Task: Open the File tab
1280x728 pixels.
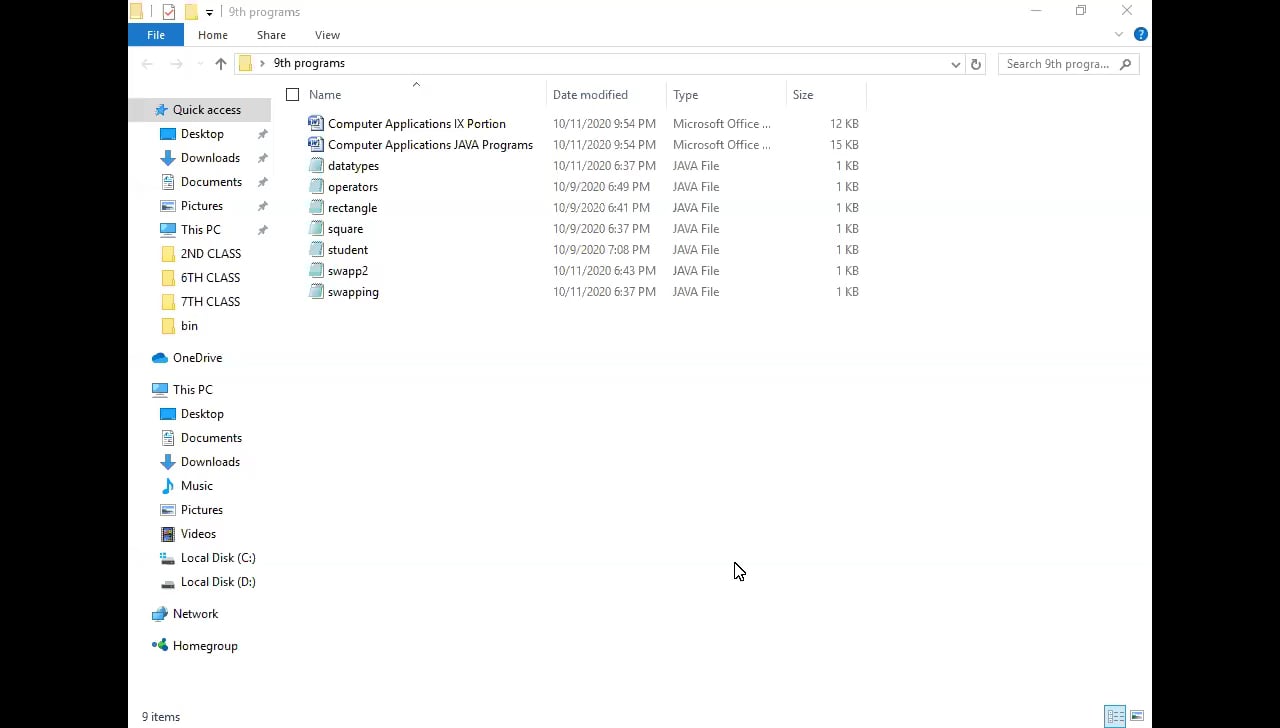Action: click(156, 35)
